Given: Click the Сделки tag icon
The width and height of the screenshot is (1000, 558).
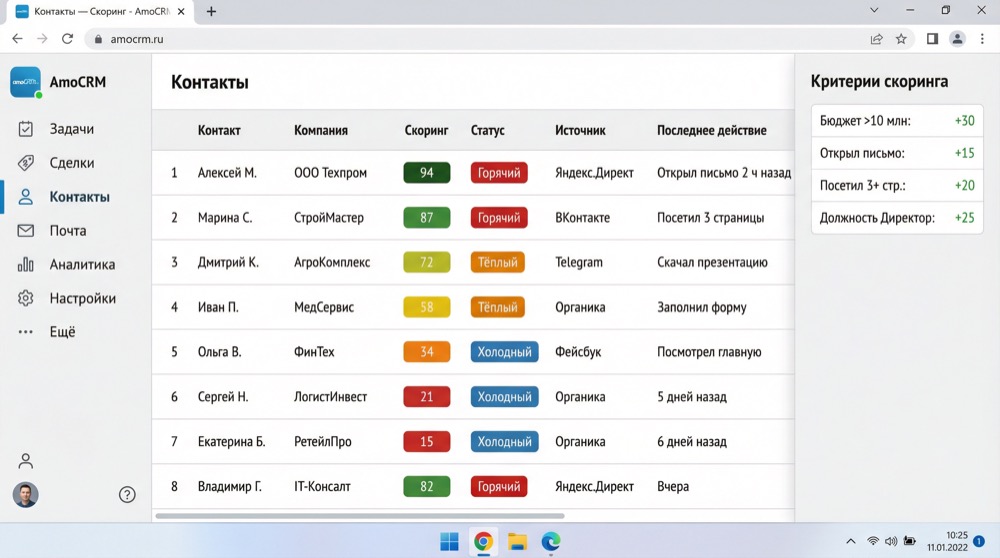Looking at the screenshot, I should [x=26, y=163].
